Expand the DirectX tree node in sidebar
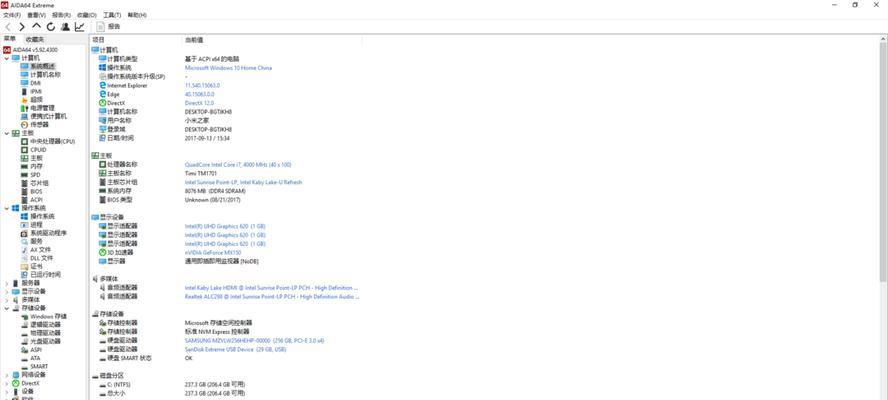Image resolution: width=888 pixels, height=400 pixels. click(x=6, y=383)
